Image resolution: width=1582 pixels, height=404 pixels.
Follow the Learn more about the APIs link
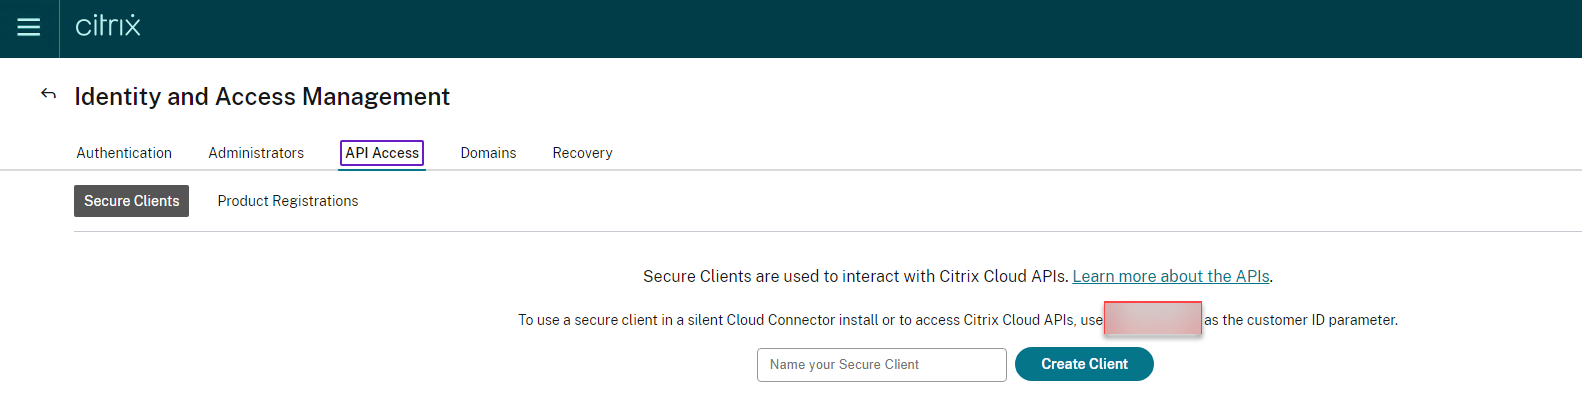[1170, 277]
